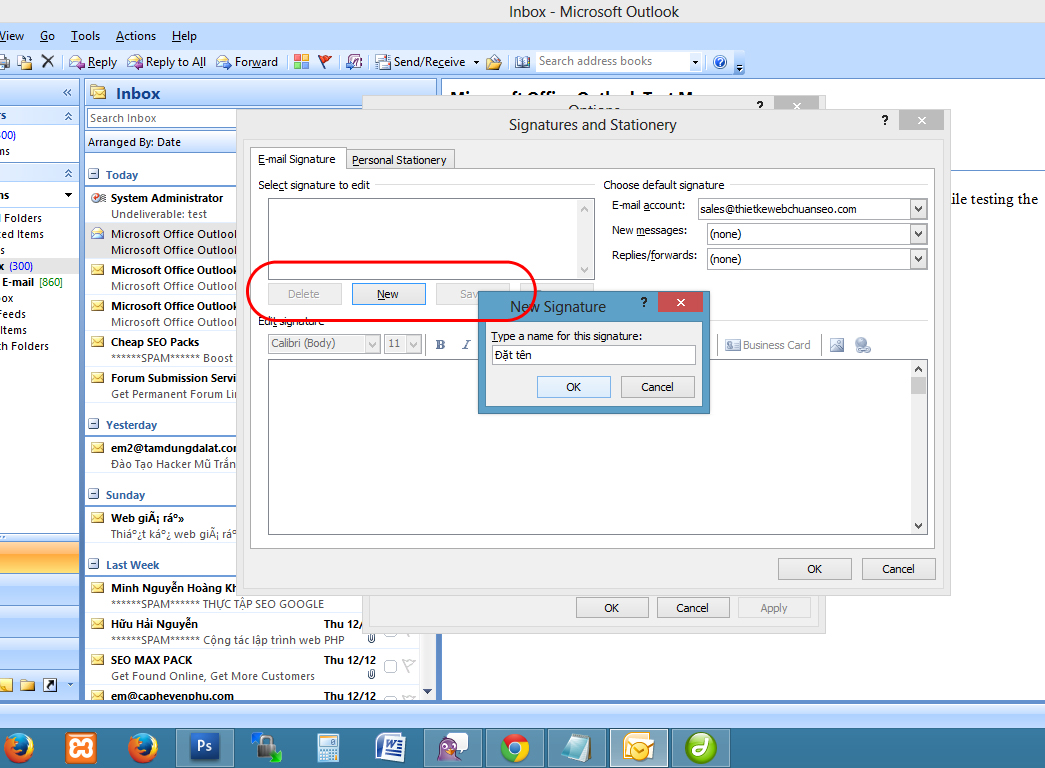Open the E-mail account dropdown
The height and width of the screenshot is (768, 1045).
[x=918, y=209]
